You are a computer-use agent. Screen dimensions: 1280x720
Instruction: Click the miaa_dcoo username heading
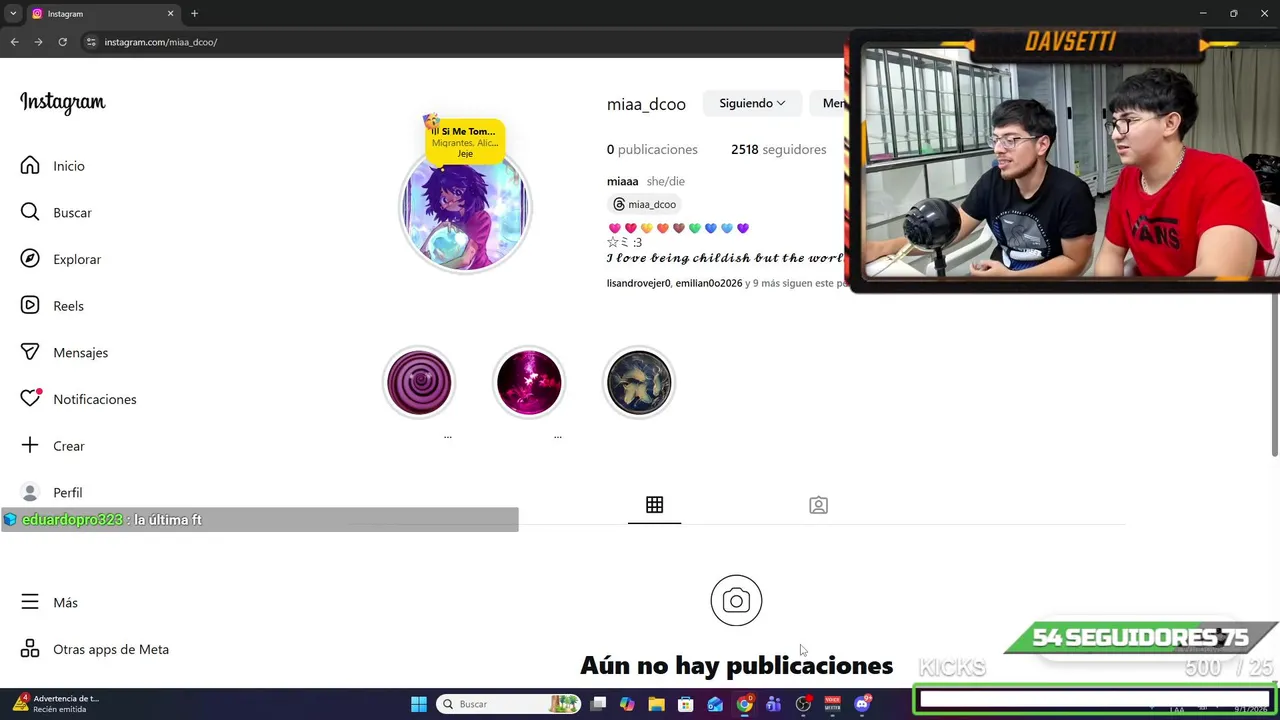(x=646, y=104)
